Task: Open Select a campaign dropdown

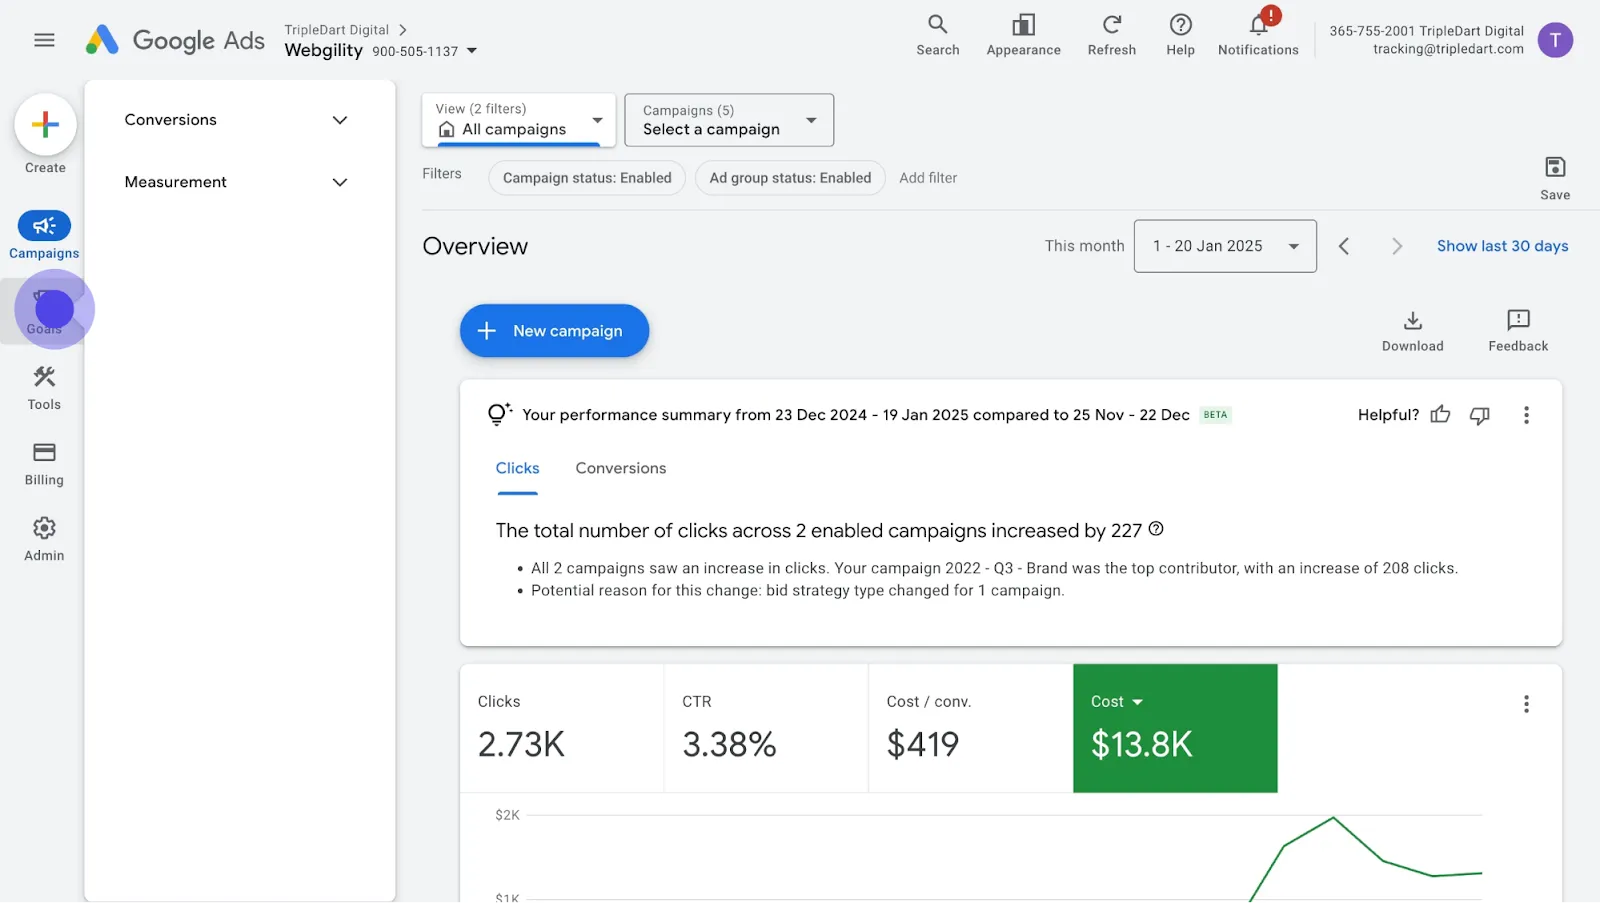Action: click(x=729, y=120)
